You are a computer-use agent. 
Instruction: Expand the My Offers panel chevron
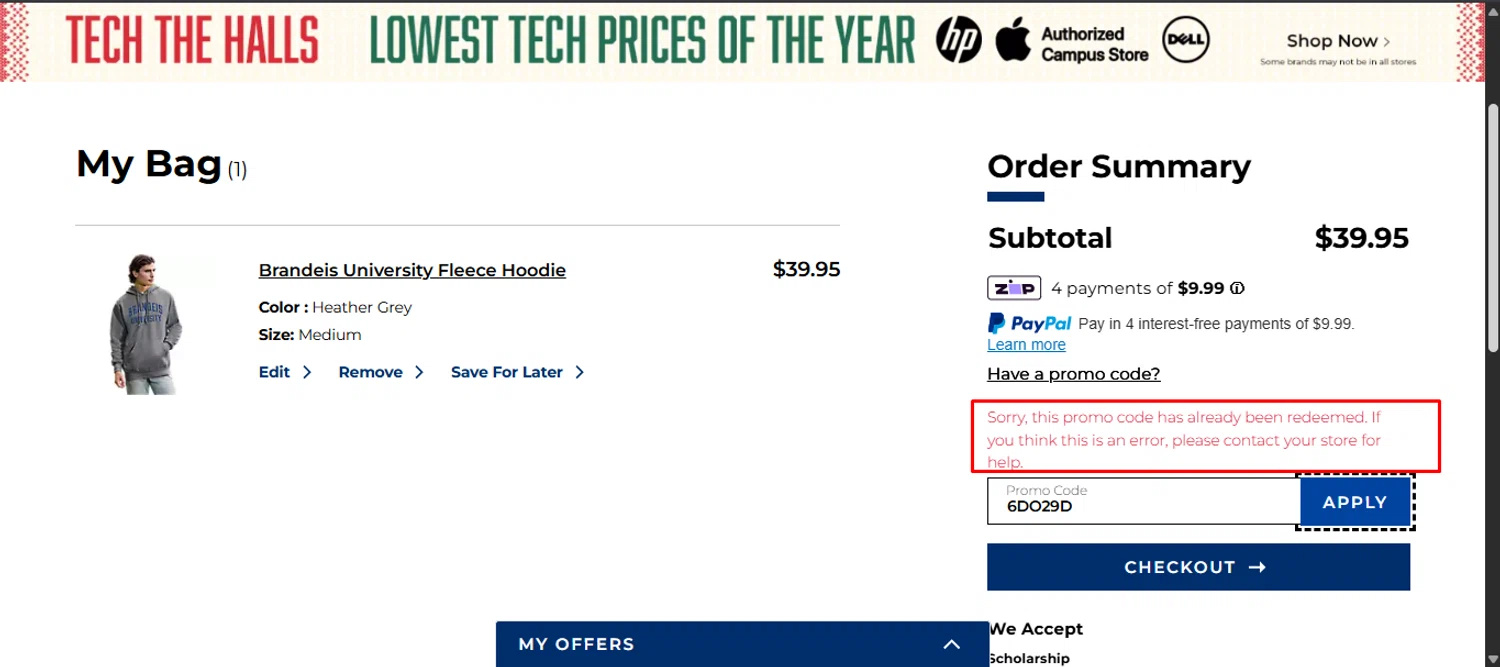[951, 644]
